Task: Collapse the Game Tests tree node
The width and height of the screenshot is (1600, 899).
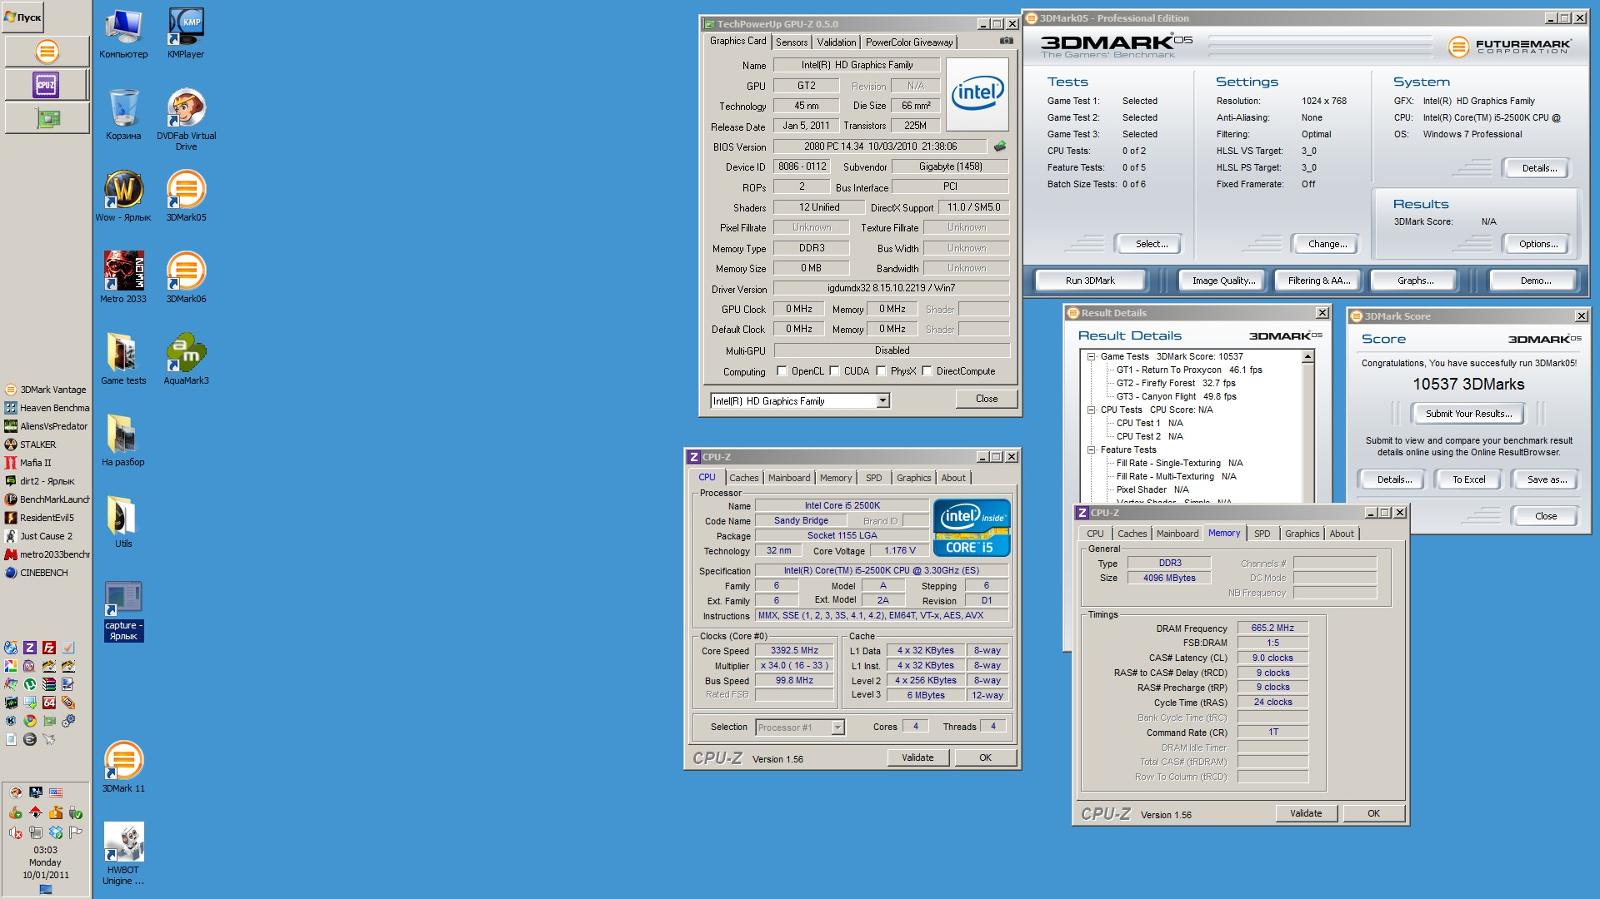Action: coord(1091,357)
